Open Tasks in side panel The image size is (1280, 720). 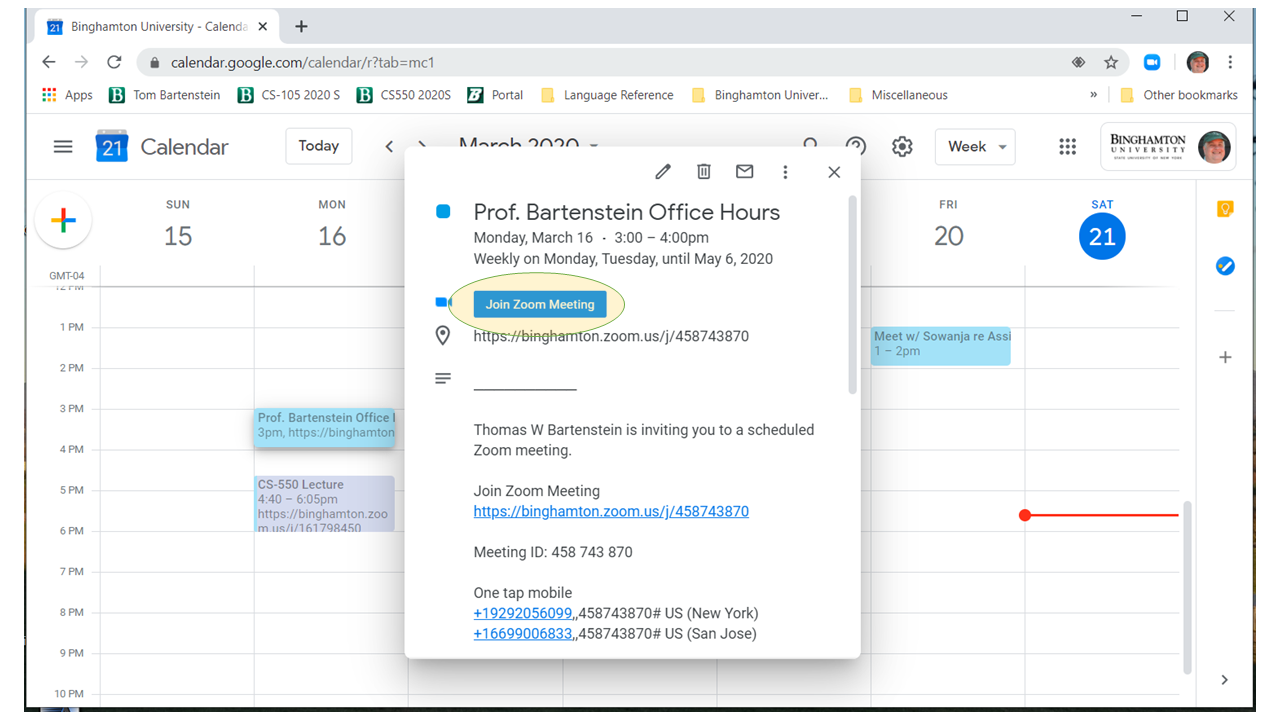point(1225,266)
